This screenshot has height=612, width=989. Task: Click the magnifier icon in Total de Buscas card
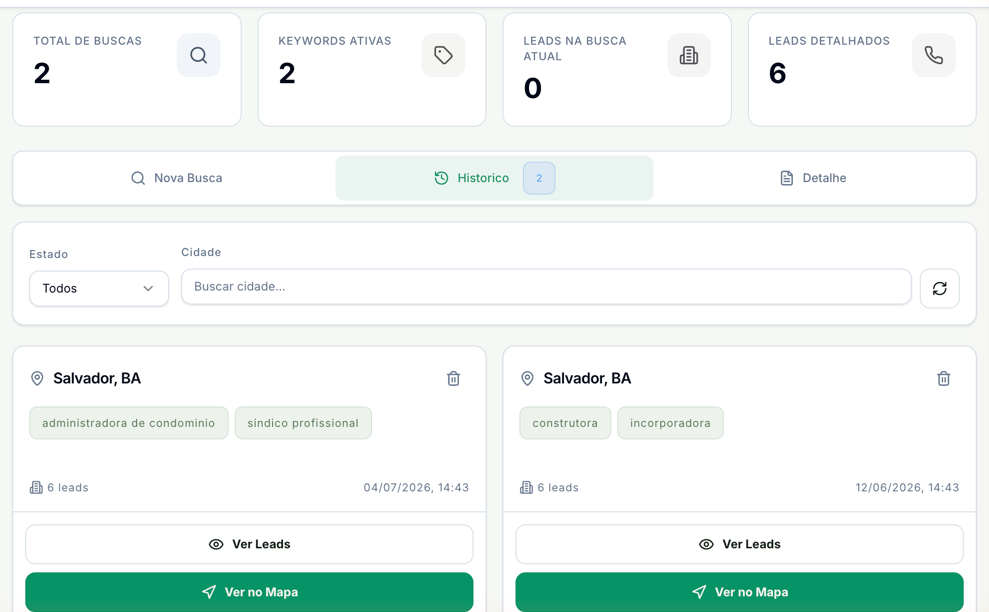[x=199, y=56]
